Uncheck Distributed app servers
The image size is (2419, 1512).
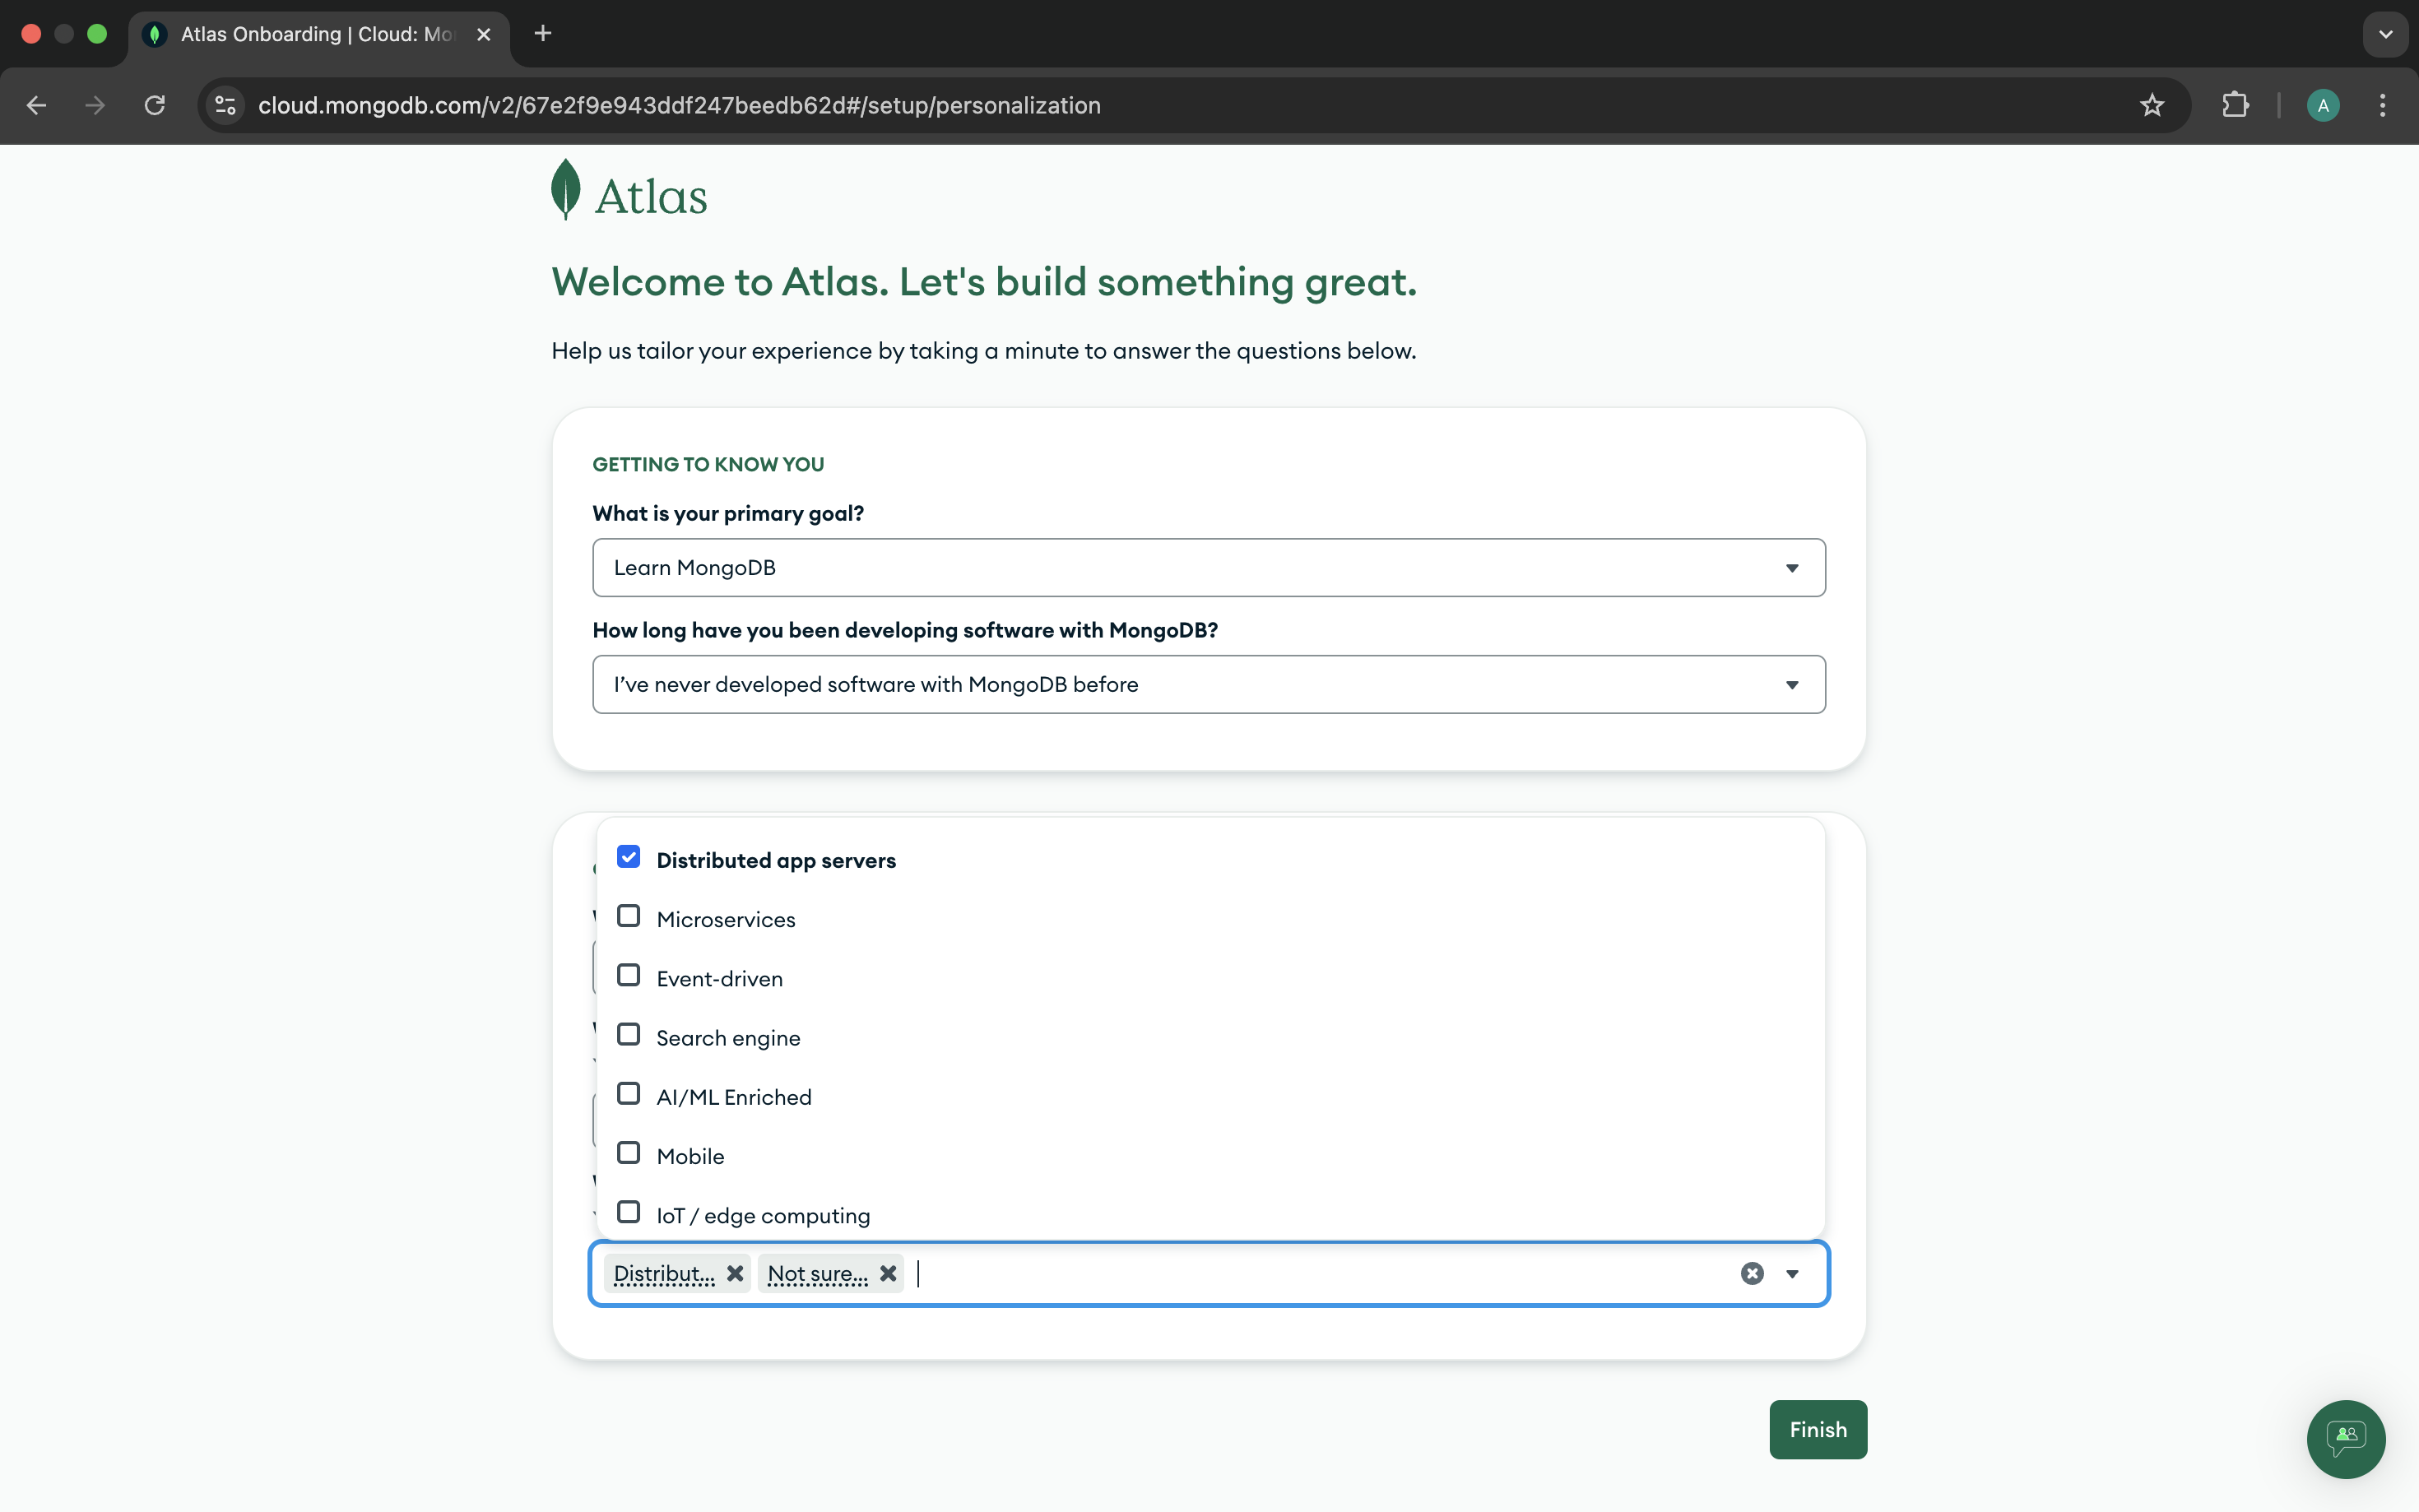(x=628, y=858)
